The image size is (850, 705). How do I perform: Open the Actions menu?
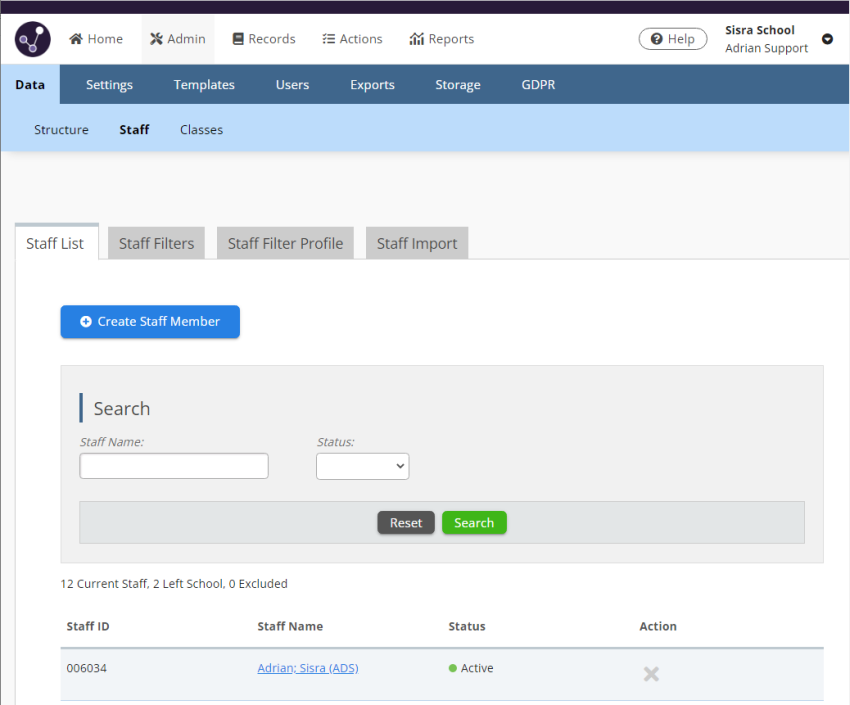352,39
